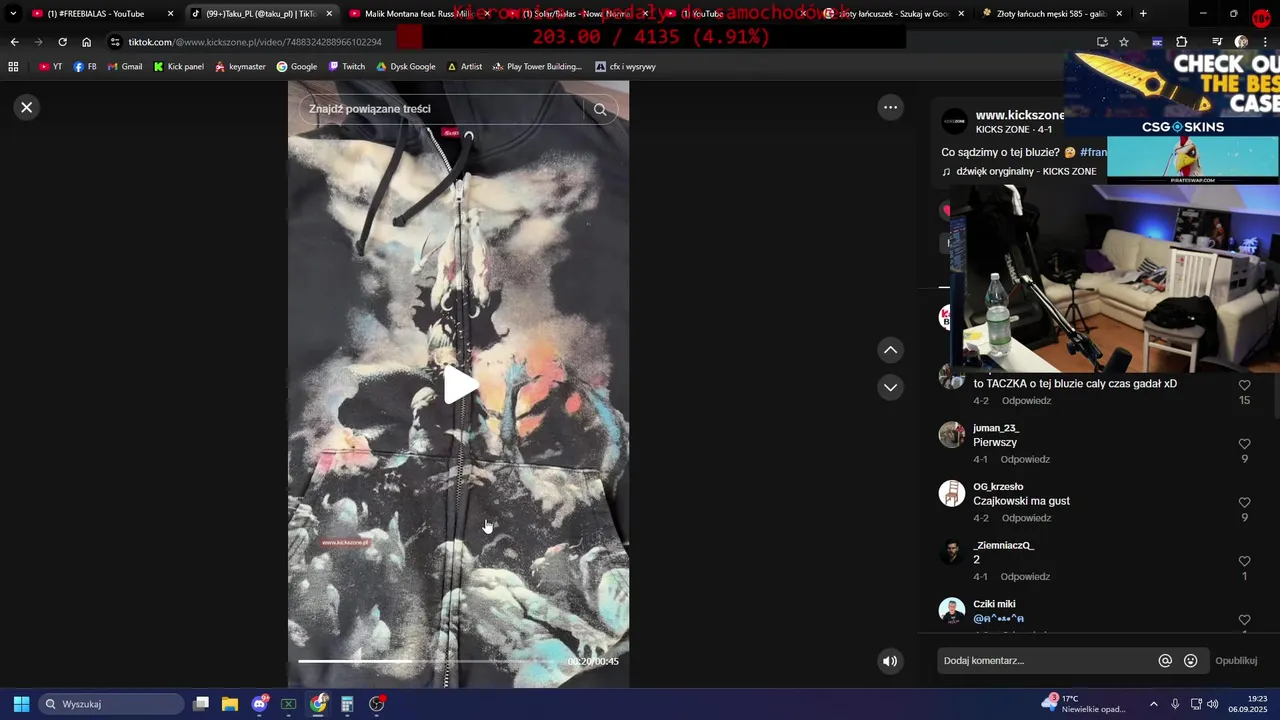1280x720 pixels.
Task: Mute the video with speaker button
Action: pos(890,661)
